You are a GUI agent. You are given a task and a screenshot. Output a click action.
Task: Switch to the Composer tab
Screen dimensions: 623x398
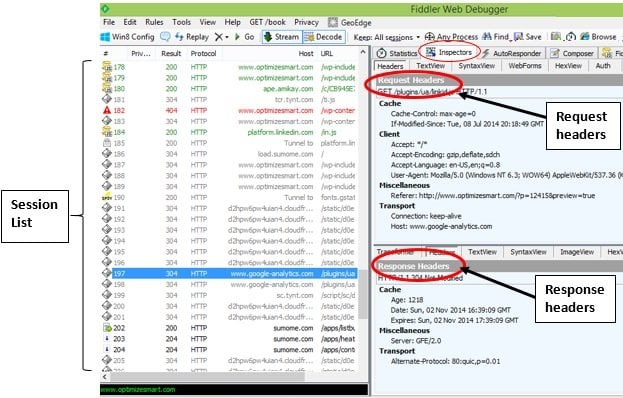click(x=572, y=53)
